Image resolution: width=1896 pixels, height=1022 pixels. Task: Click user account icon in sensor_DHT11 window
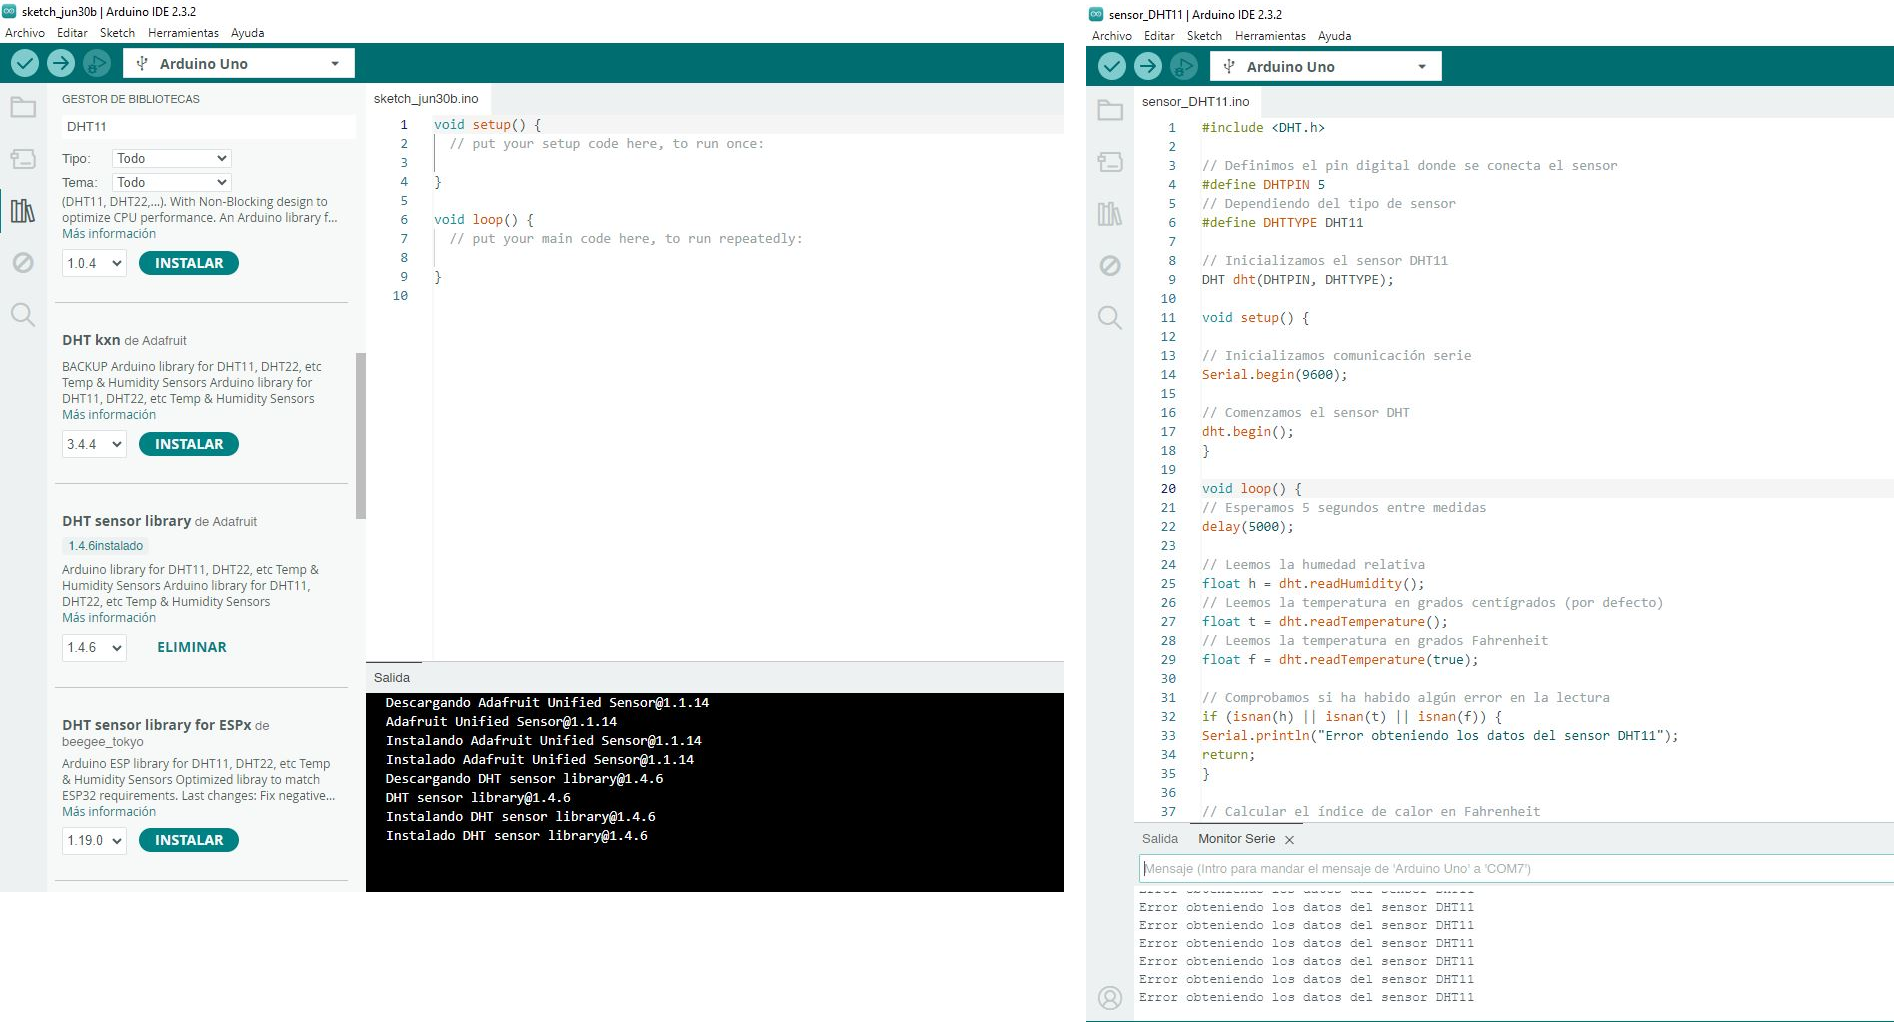click(1110, 997)
